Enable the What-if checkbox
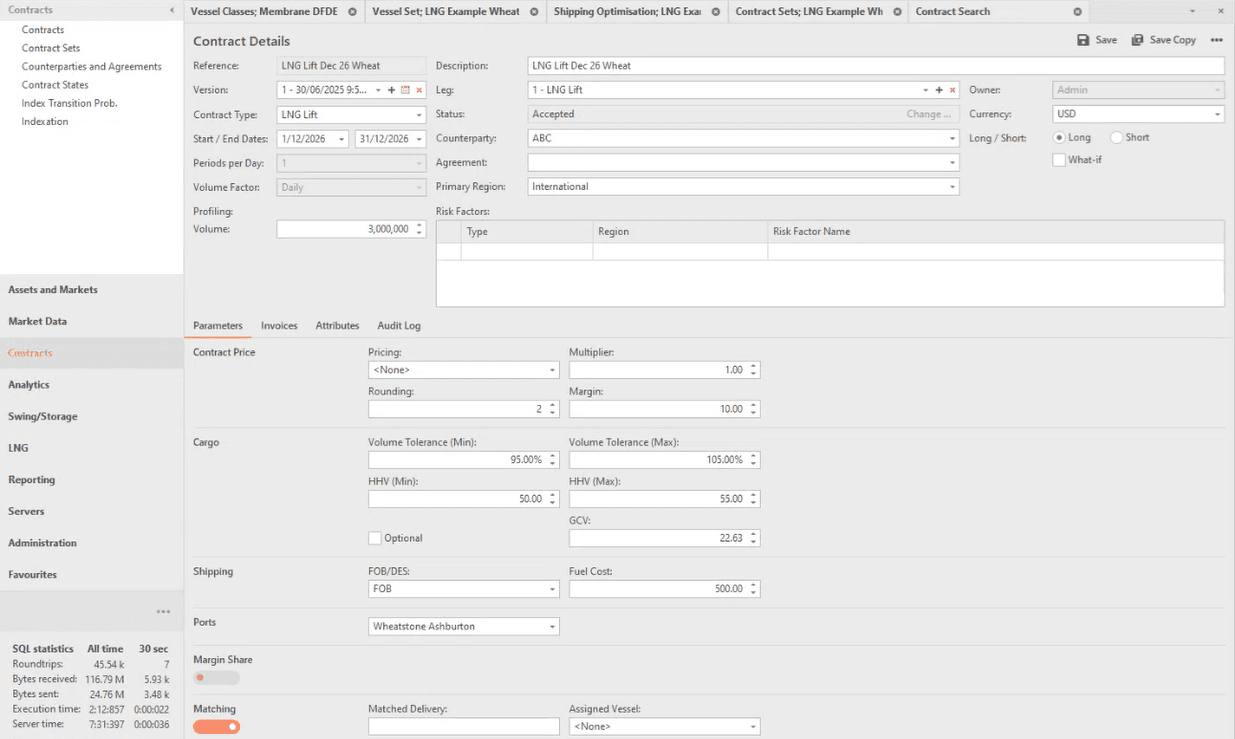The width and height of the screenshot is (1235, 739). [x=1059, y=160]
